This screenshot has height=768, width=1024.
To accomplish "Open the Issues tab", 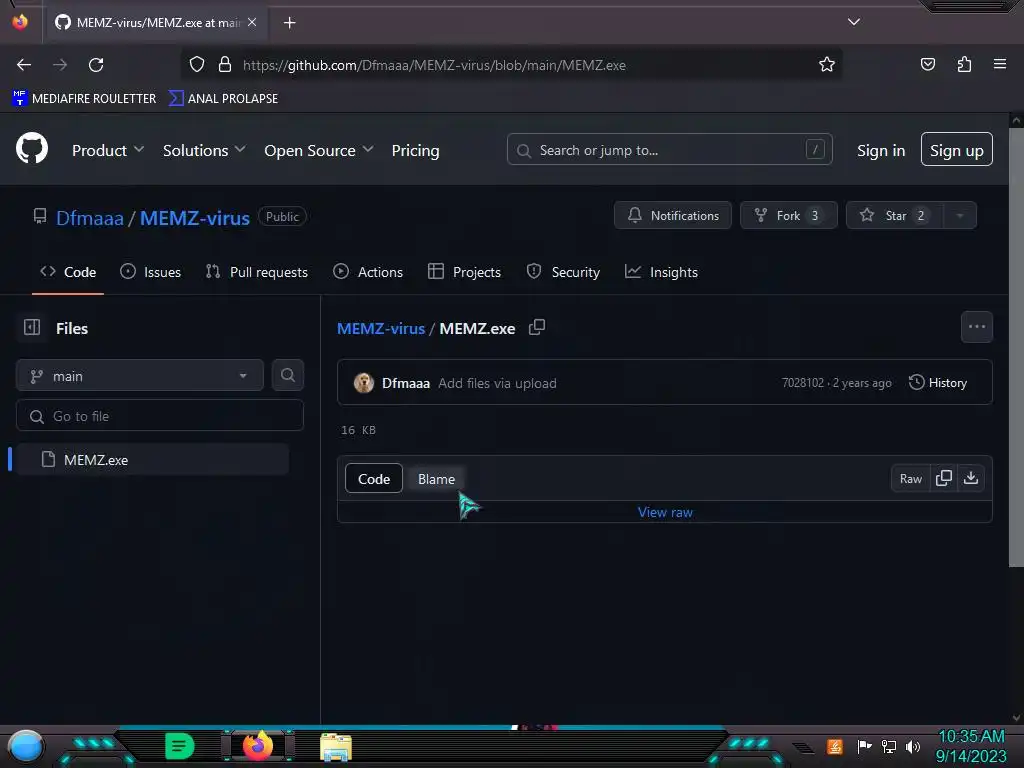I will [x=151, y=272].
